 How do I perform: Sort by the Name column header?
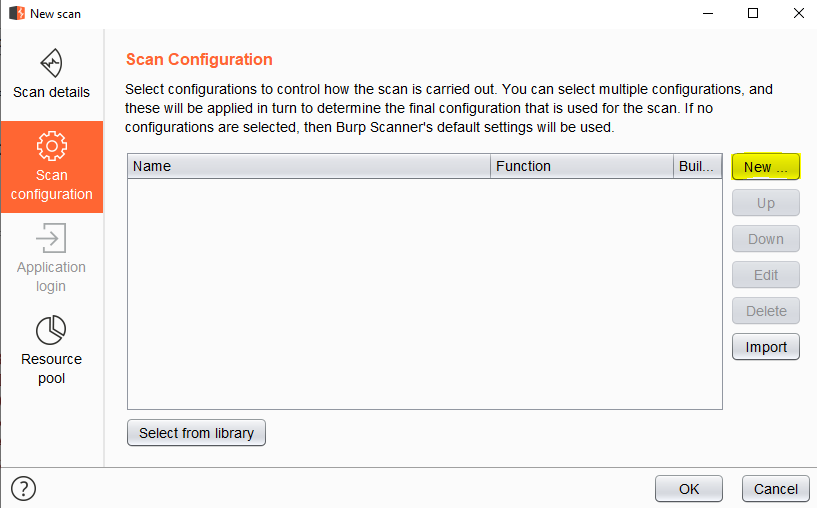click(x=309, y=167)
